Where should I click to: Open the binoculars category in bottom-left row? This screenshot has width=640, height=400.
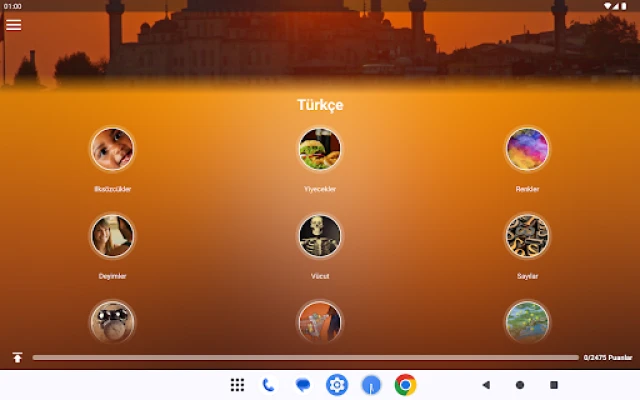pos(112,321)
